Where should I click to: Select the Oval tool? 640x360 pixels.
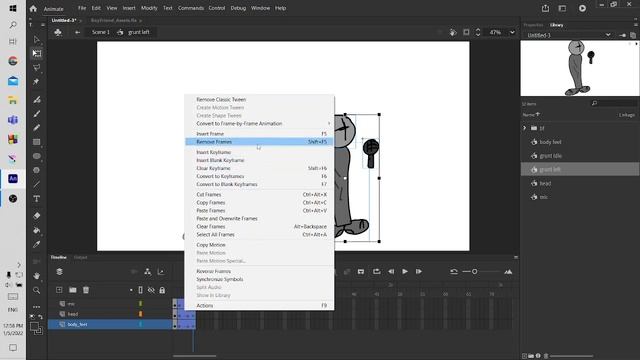click(36, 156)
